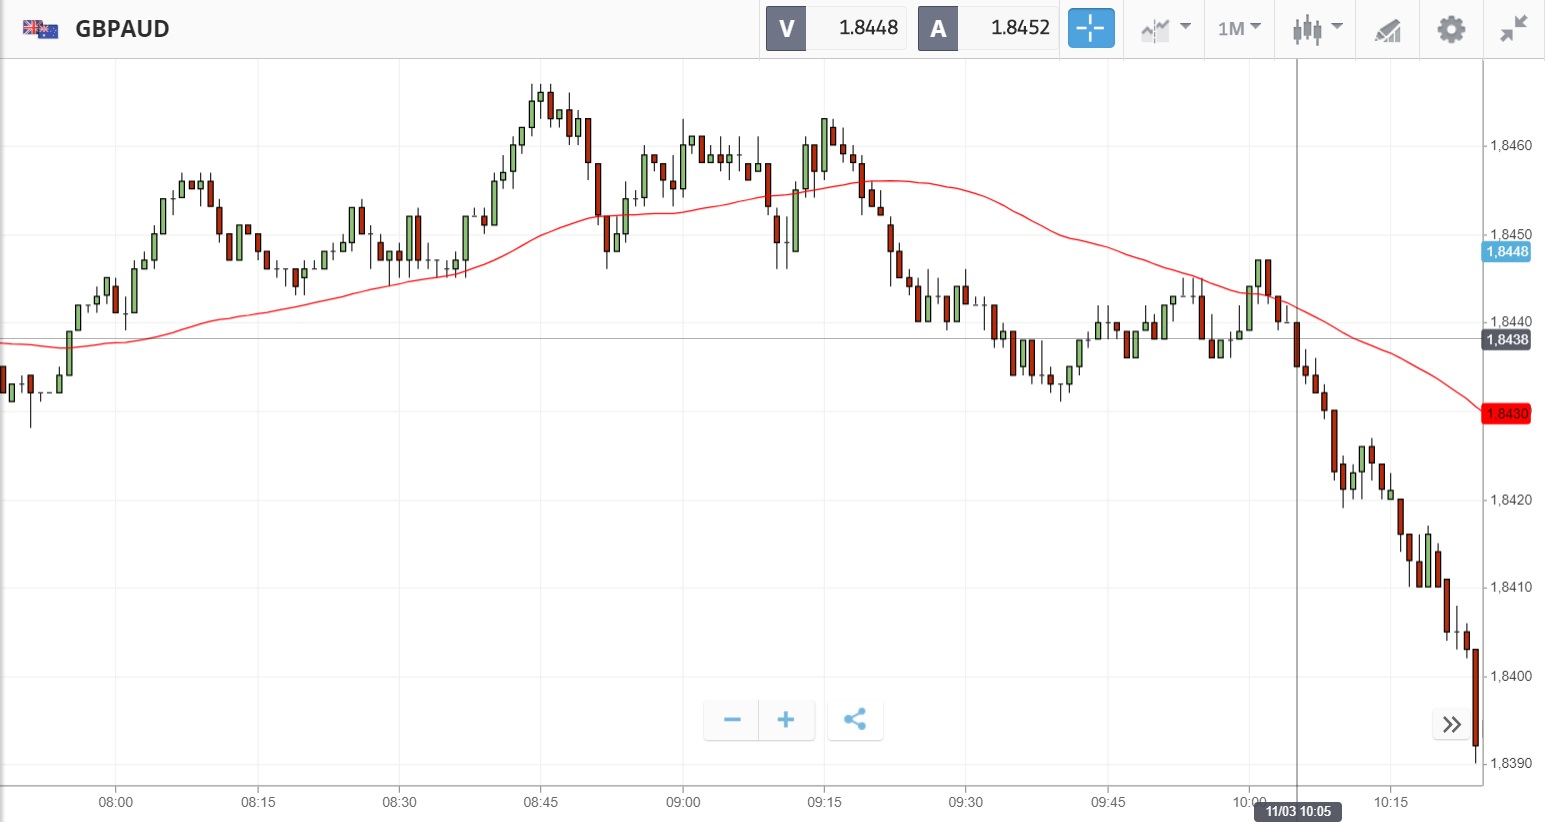The image size is (1545, 822).
Task: Open chart settings gear
Action: pyautogui.click(x=1451, y=29)
